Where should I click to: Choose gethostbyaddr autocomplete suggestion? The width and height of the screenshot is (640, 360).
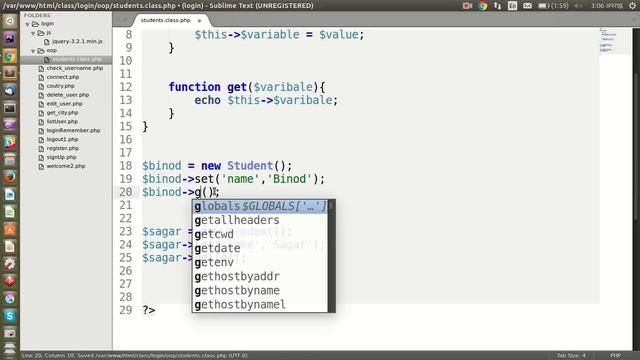[260, 276]
